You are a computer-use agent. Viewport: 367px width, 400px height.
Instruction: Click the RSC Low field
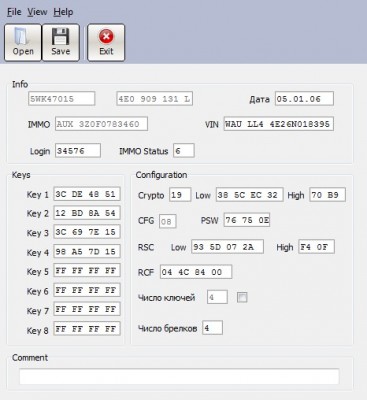(227, 247)
